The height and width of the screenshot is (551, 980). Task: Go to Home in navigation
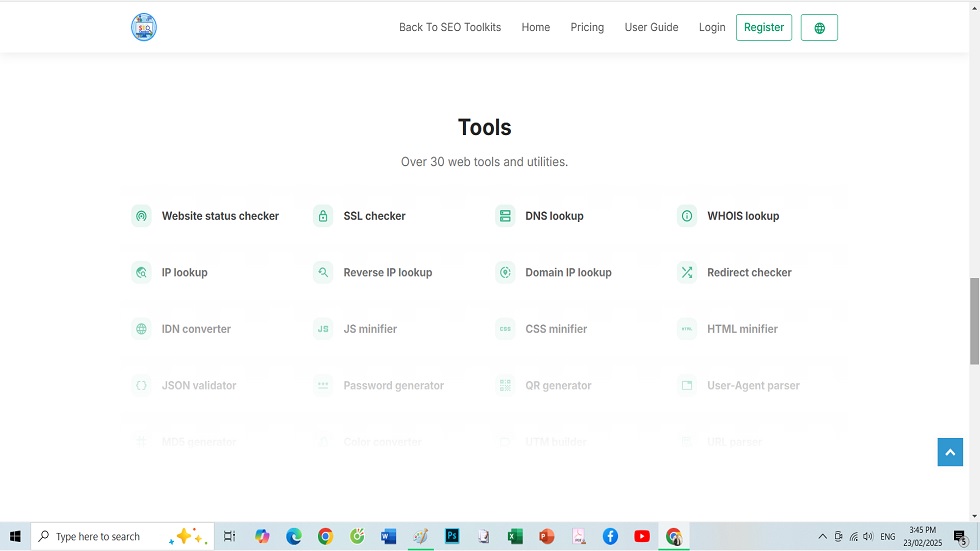point(535,28)
